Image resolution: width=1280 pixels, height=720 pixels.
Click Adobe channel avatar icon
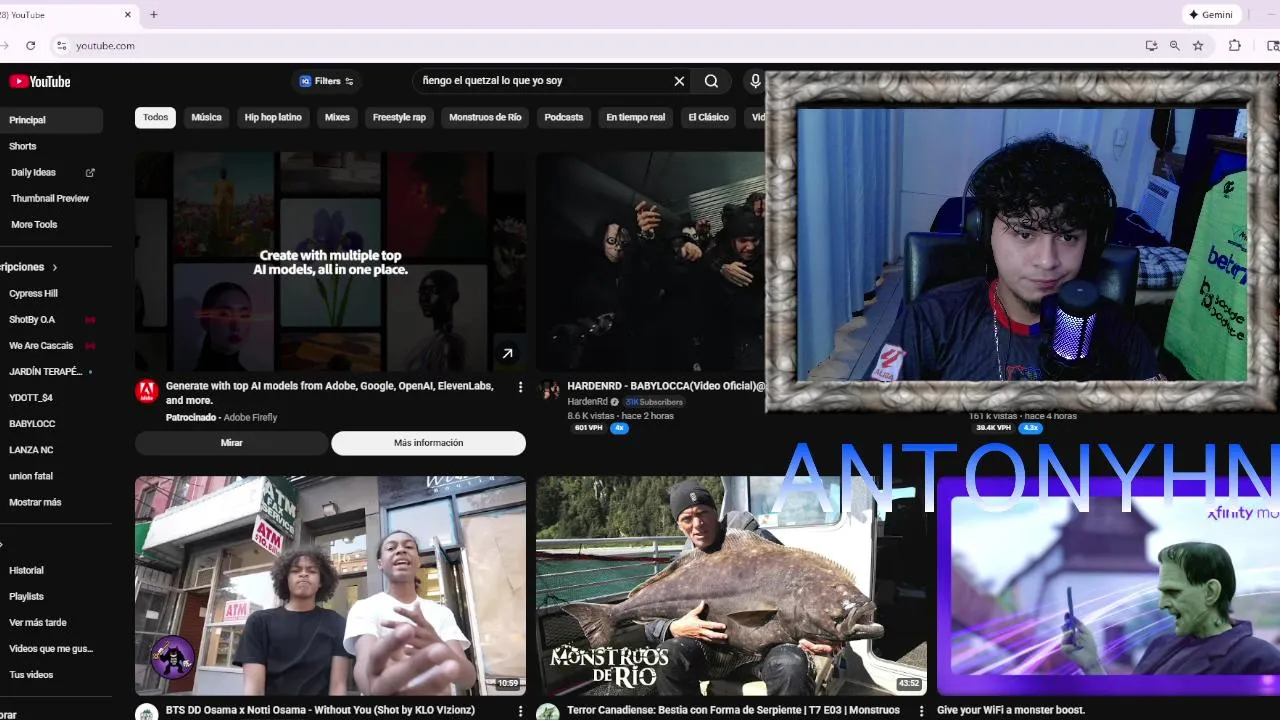(x=147, y=391)
